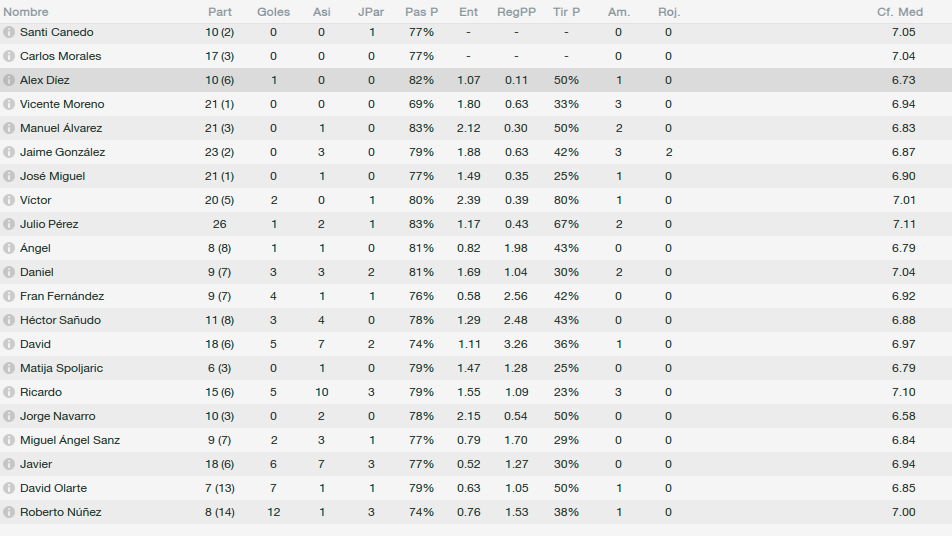952x536 pixels.
Task: Click info icon beside Víctor
Action: pos(8,200)
